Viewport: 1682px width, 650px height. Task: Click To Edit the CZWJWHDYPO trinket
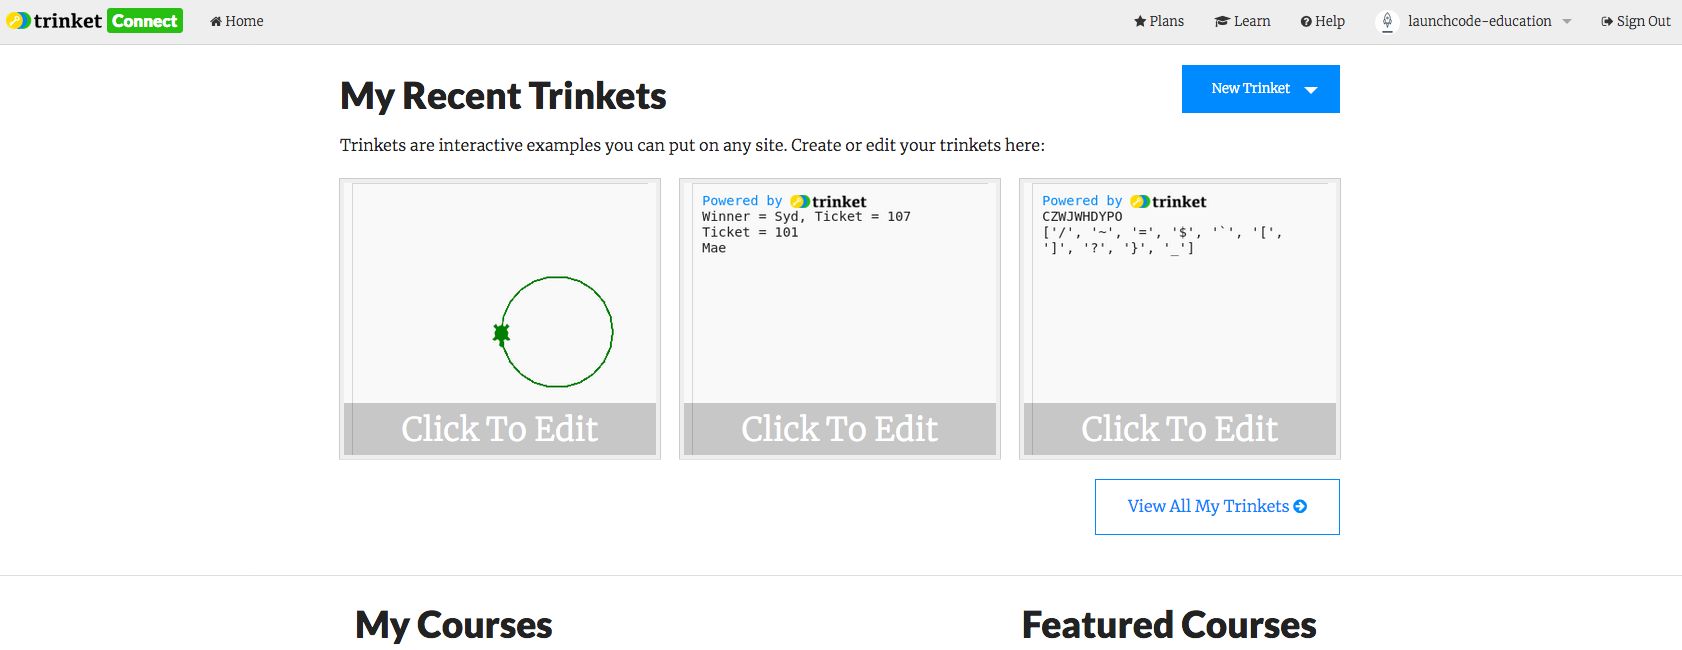tap(1180, 429)
